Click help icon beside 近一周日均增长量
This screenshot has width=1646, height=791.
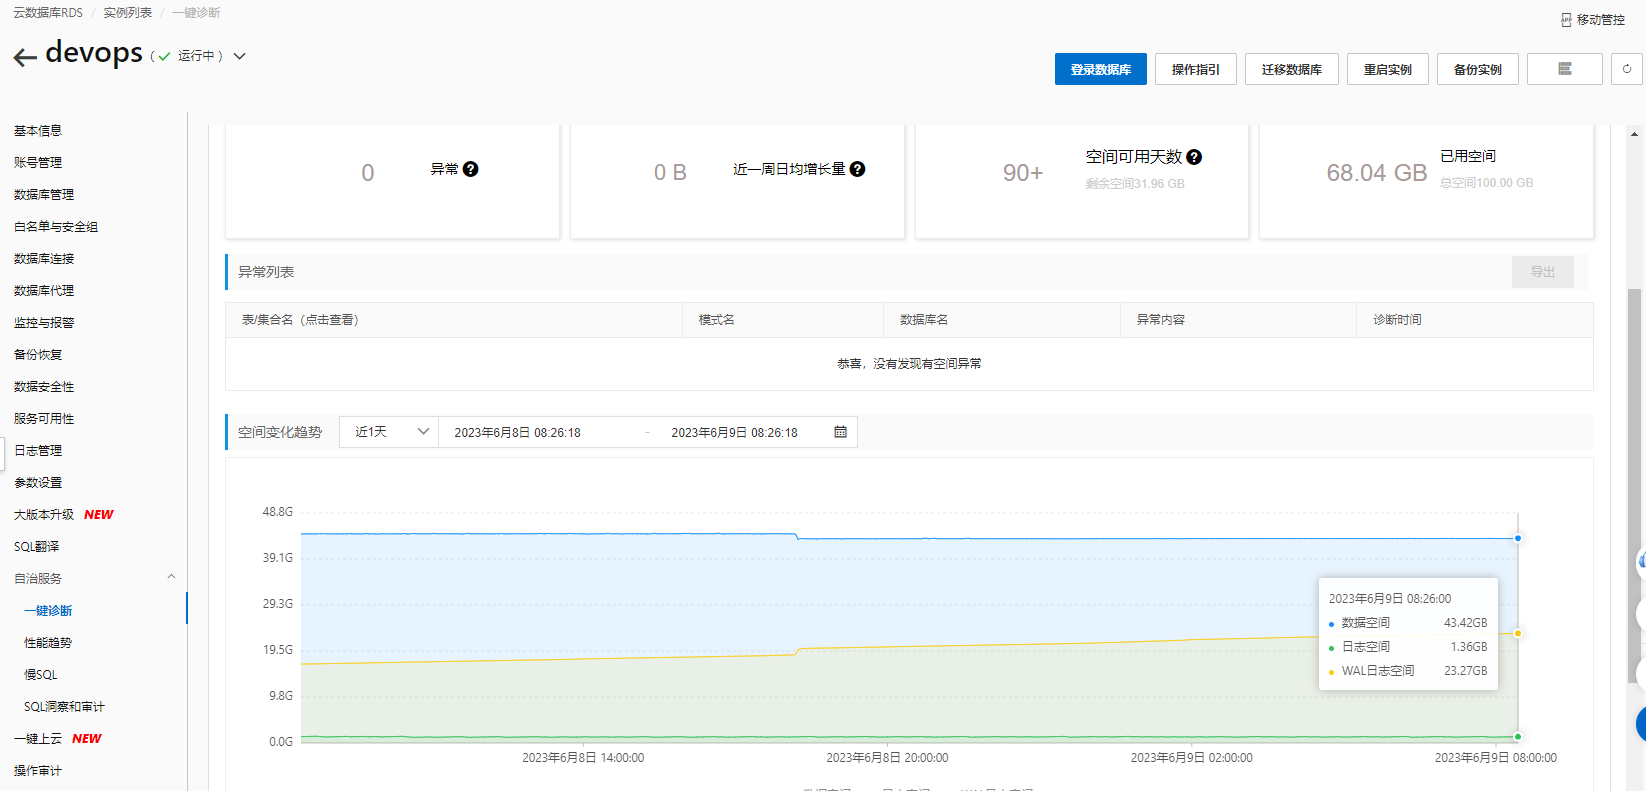coord(857,169)
